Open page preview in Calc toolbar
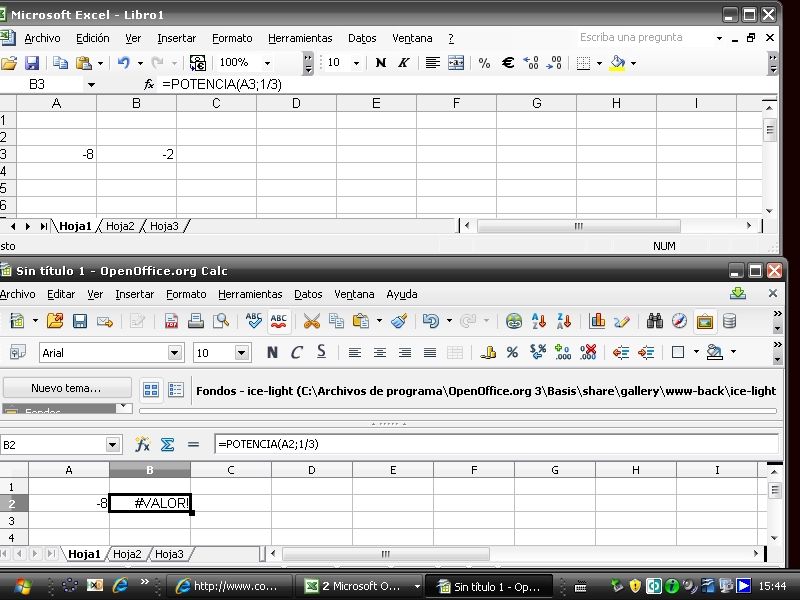This screenshot has height=600, width=800. (221, 321)
